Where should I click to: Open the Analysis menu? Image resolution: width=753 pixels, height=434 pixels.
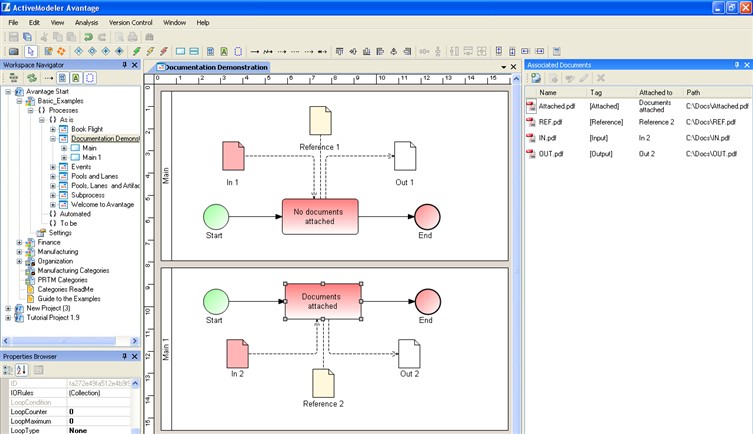pos(86,23)
